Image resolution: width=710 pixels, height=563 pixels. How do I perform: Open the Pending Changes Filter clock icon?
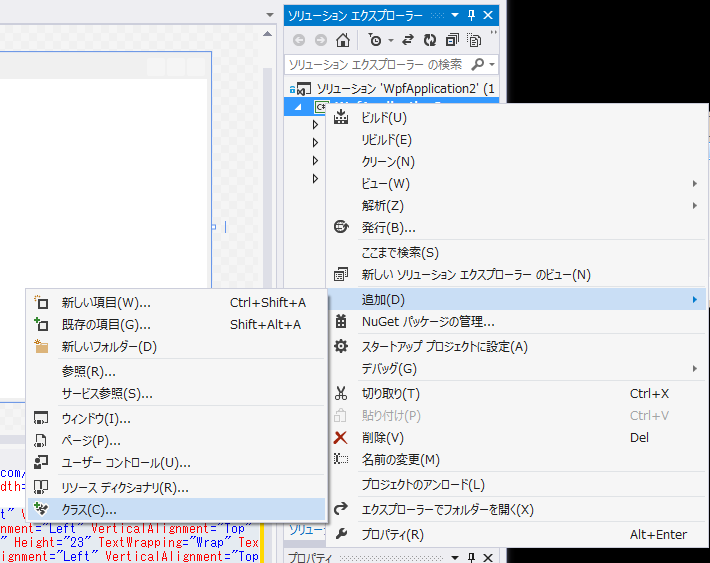(x=375, y=40)
